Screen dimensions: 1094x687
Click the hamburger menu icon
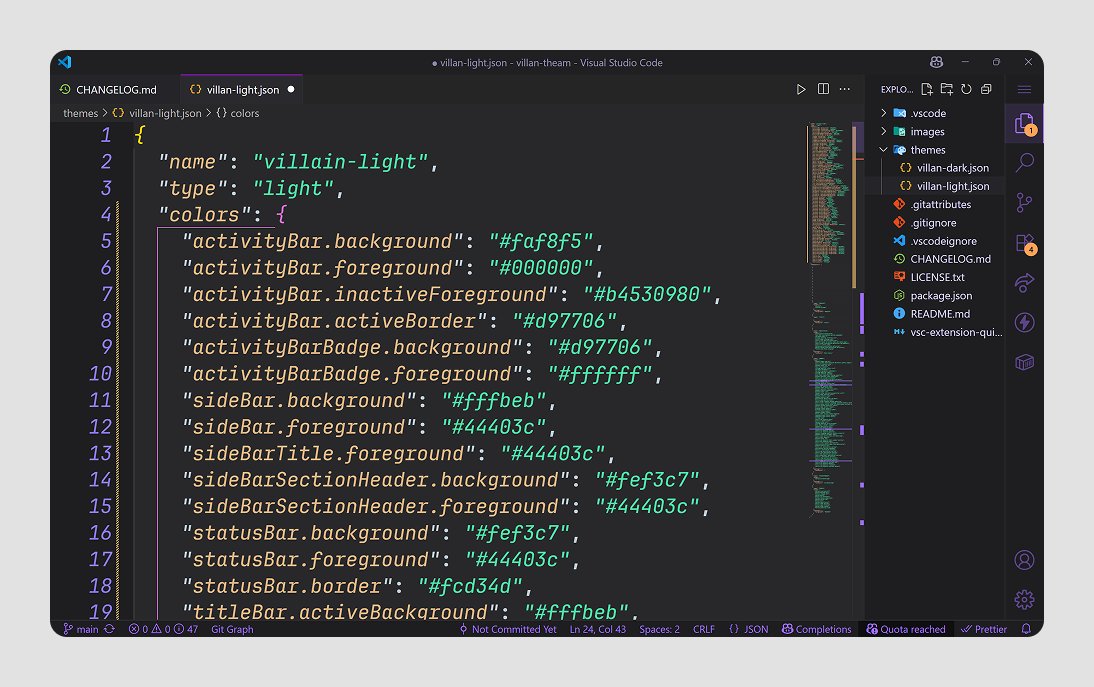[1024, 89]
